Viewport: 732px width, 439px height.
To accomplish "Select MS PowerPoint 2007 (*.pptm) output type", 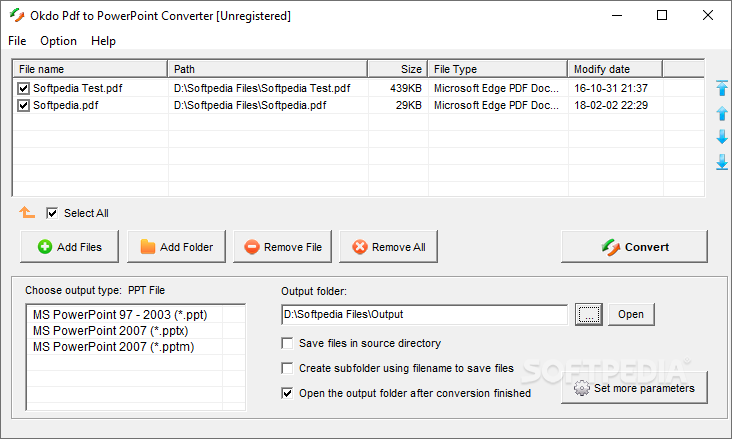I will click(113, 347).
